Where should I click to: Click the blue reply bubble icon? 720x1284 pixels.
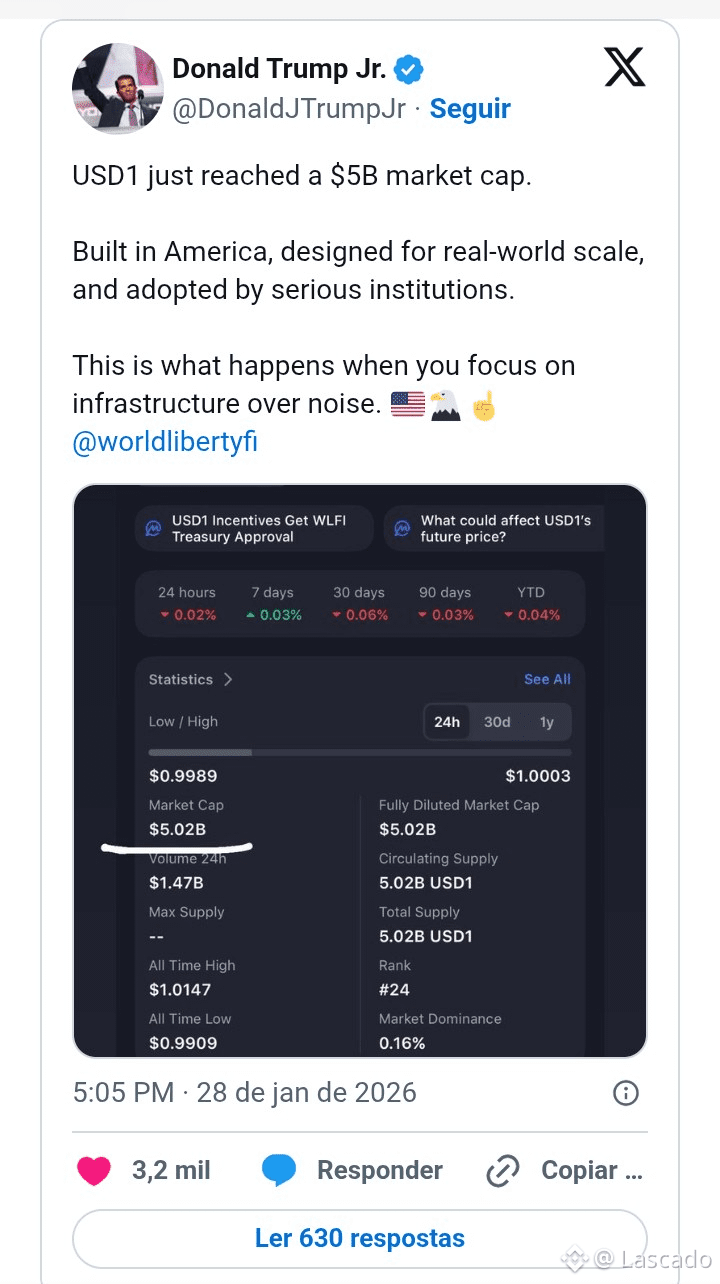tap(279, 1170)
